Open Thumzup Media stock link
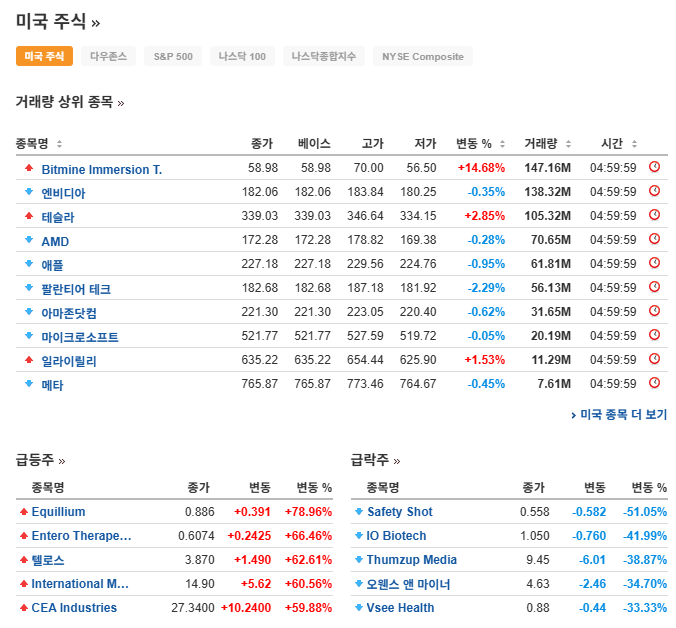This screenshot has height=628, width=676. click(x=412, y=560)
